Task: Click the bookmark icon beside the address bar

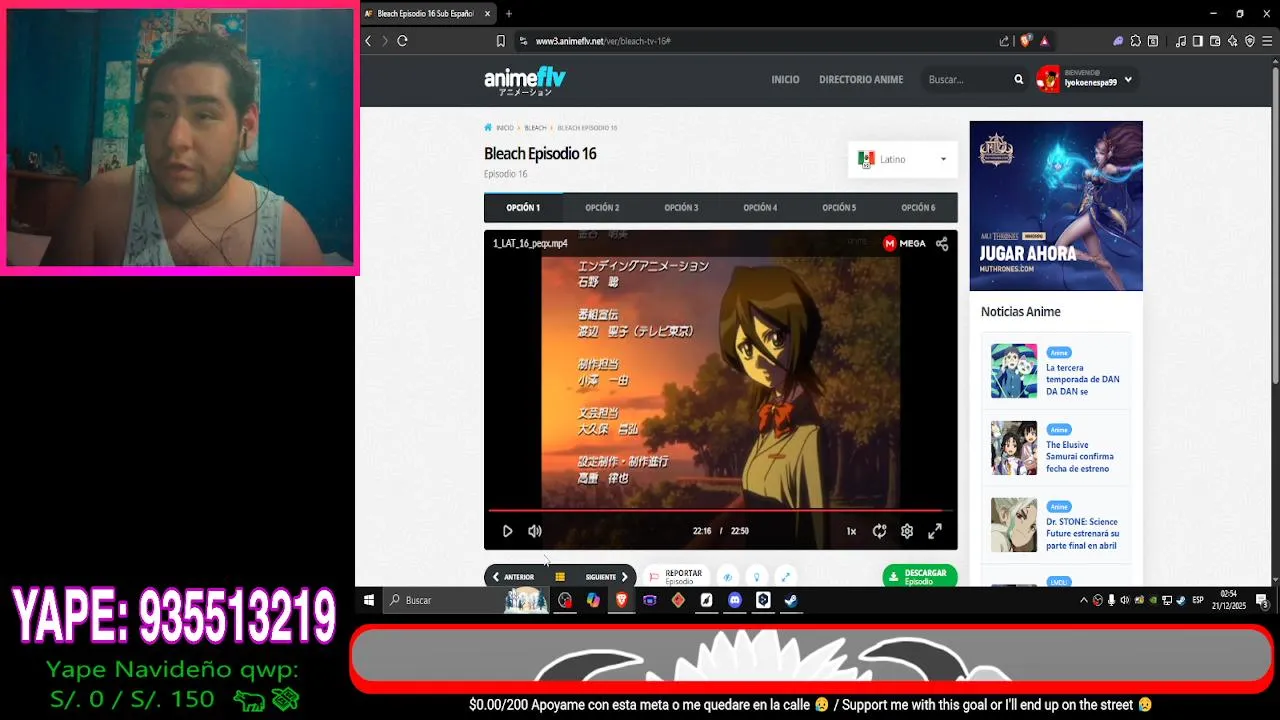Action: pyautogui.click(x=500, y=41)
